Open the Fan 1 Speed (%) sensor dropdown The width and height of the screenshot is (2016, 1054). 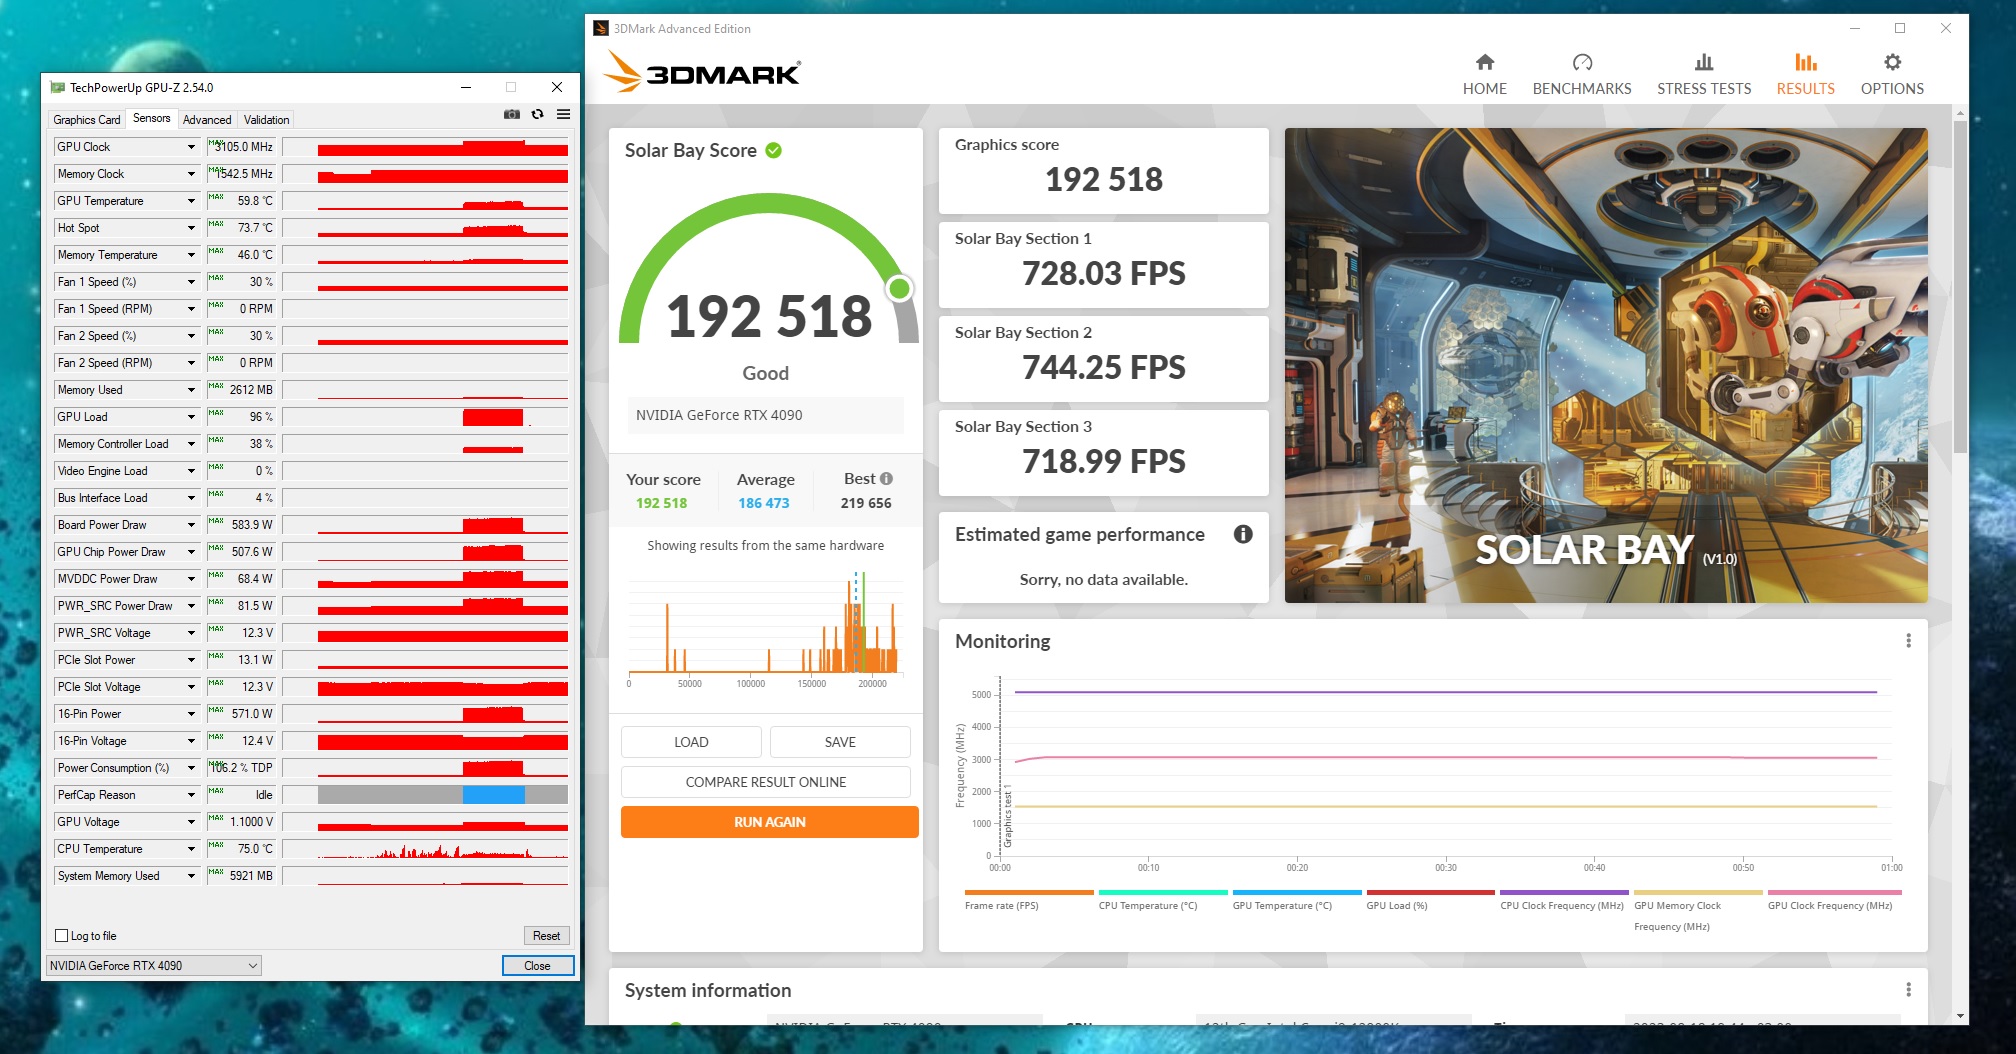click(191, 282)
